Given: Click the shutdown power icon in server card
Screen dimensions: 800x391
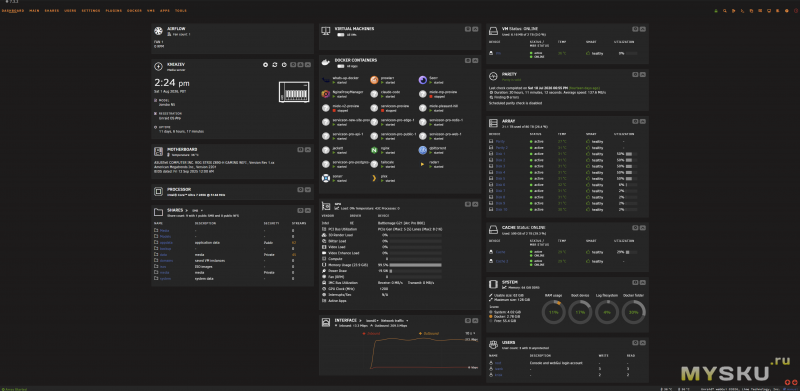Looking at the screenshot, I should click(284, 65).
